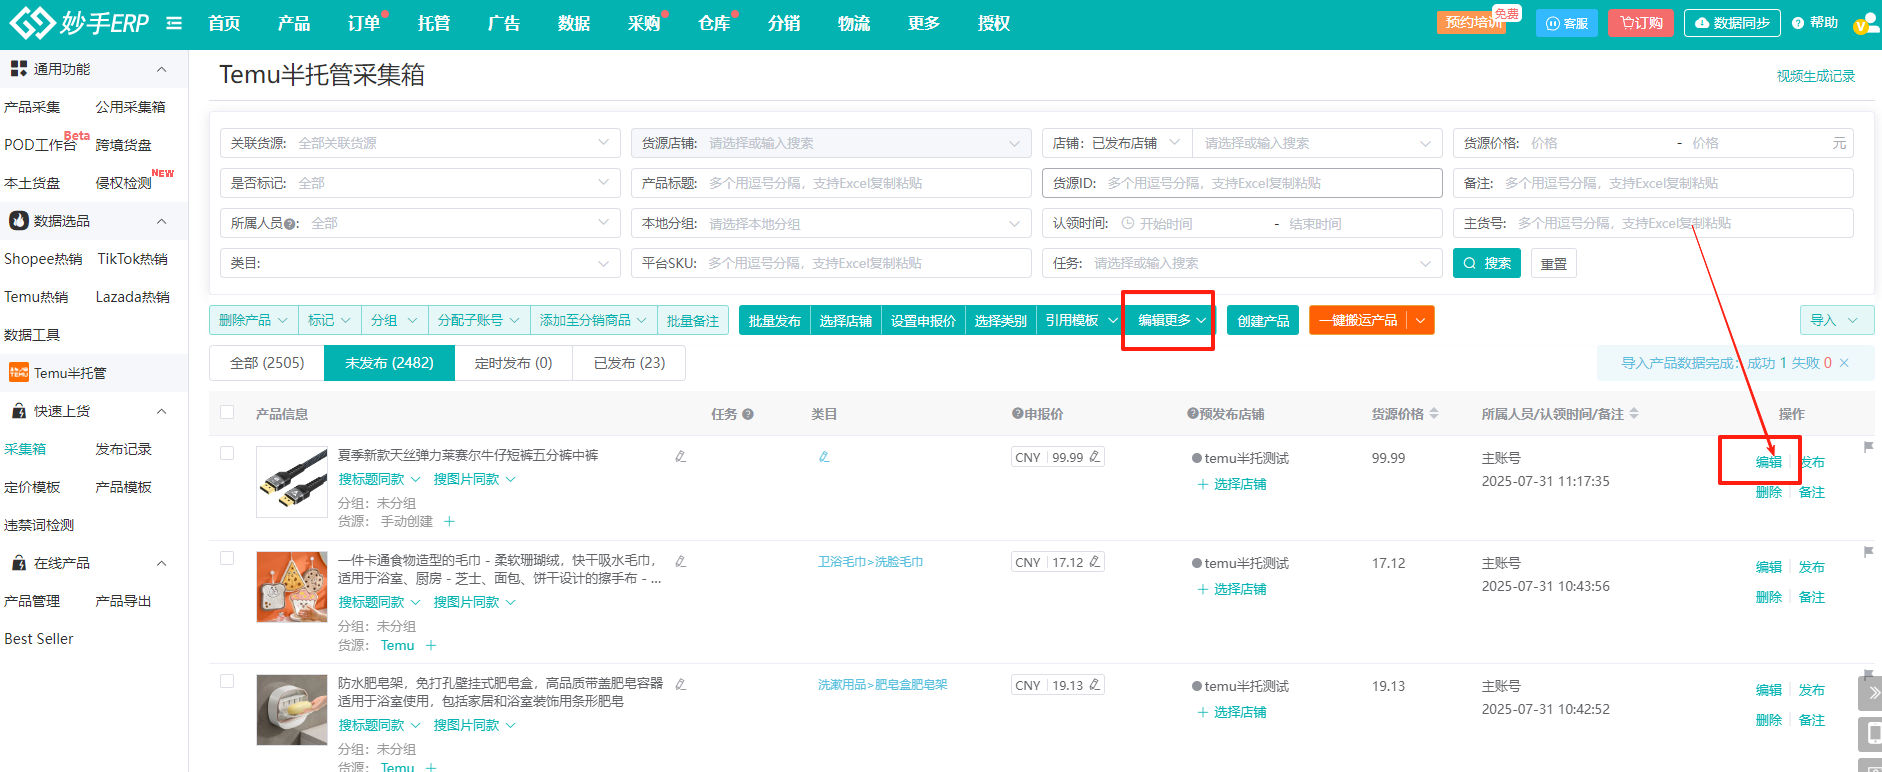The height and width of the screenshot is (772, 1882).
Task: Open the soap holder product thumbnail
Action: (x=292, y=710)
